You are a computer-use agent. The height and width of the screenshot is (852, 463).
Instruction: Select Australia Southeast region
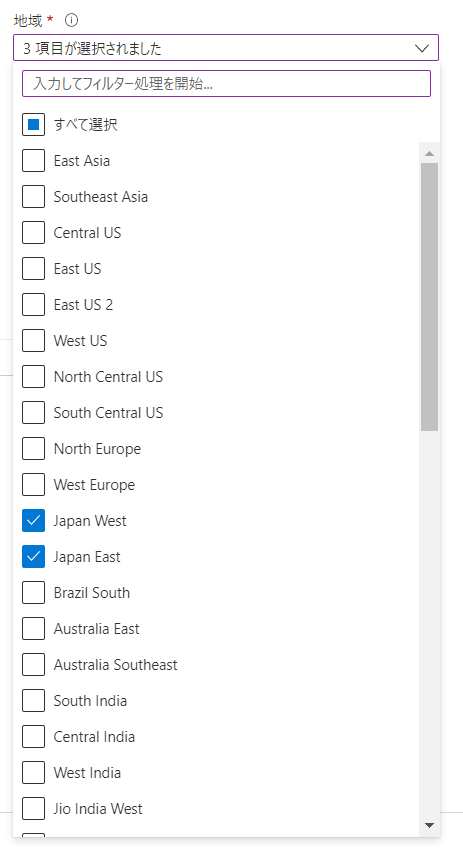click(34, 665)
